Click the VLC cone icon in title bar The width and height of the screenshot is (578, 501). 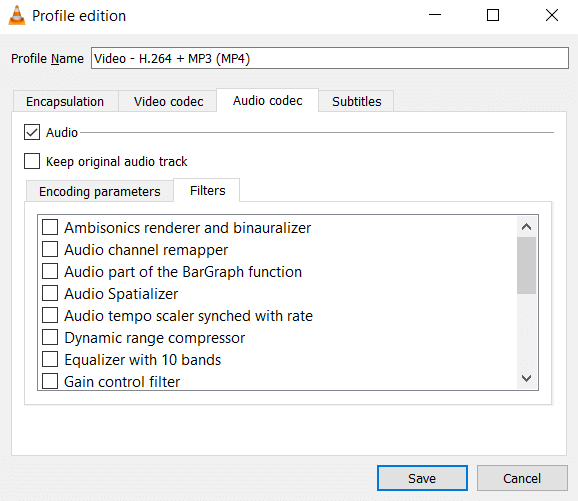point(17,16)
